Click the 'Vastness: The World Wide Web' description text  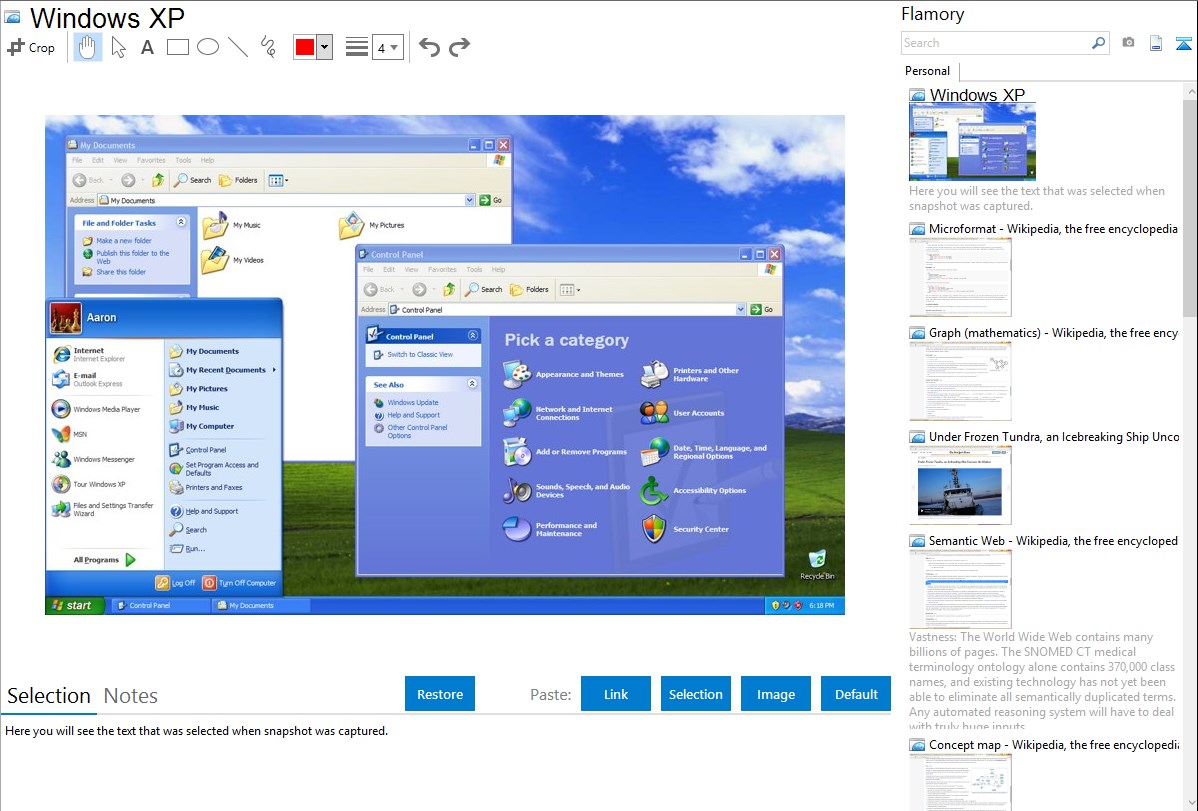[1043, 681]
